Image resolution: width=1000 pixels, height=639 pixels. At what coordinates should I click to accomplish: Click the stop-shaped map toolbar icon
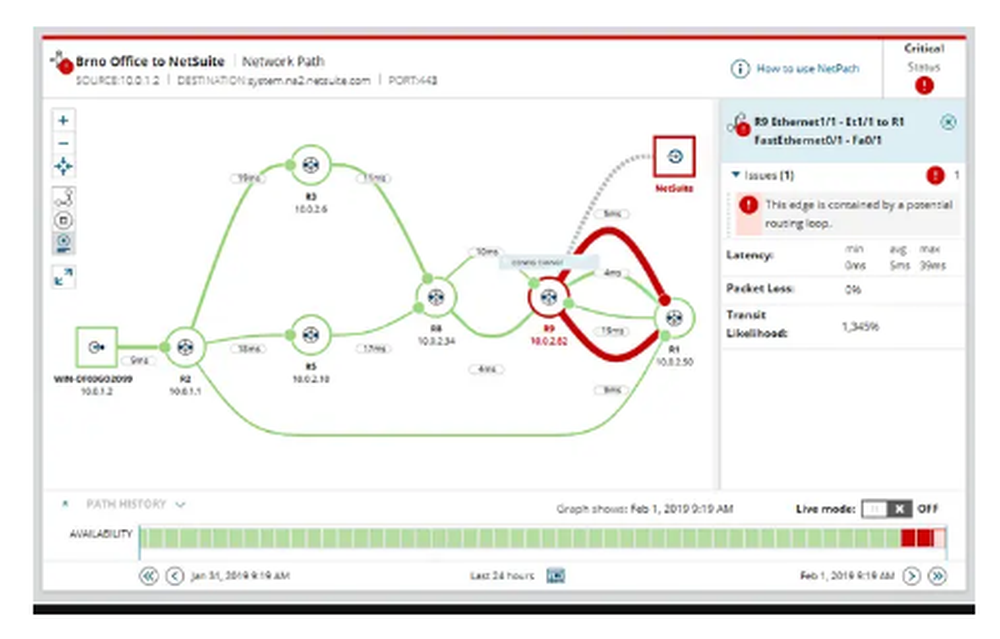tap(63, 221)
